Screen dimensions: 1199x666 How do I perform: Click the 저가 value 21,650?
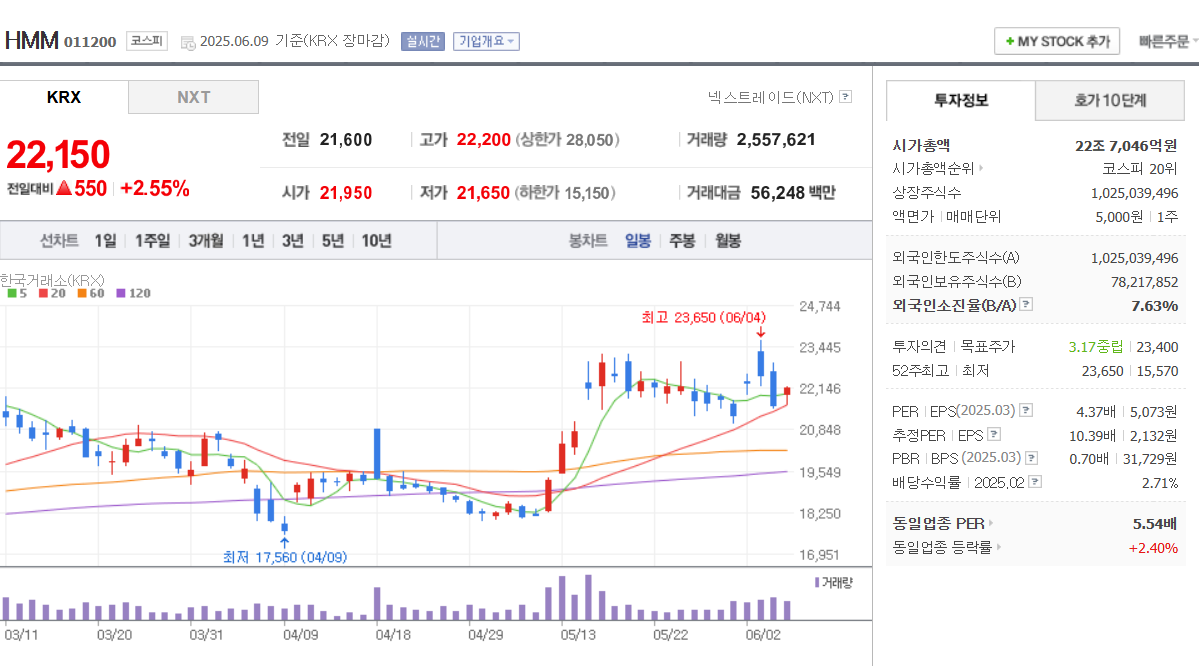coord(483,193)
